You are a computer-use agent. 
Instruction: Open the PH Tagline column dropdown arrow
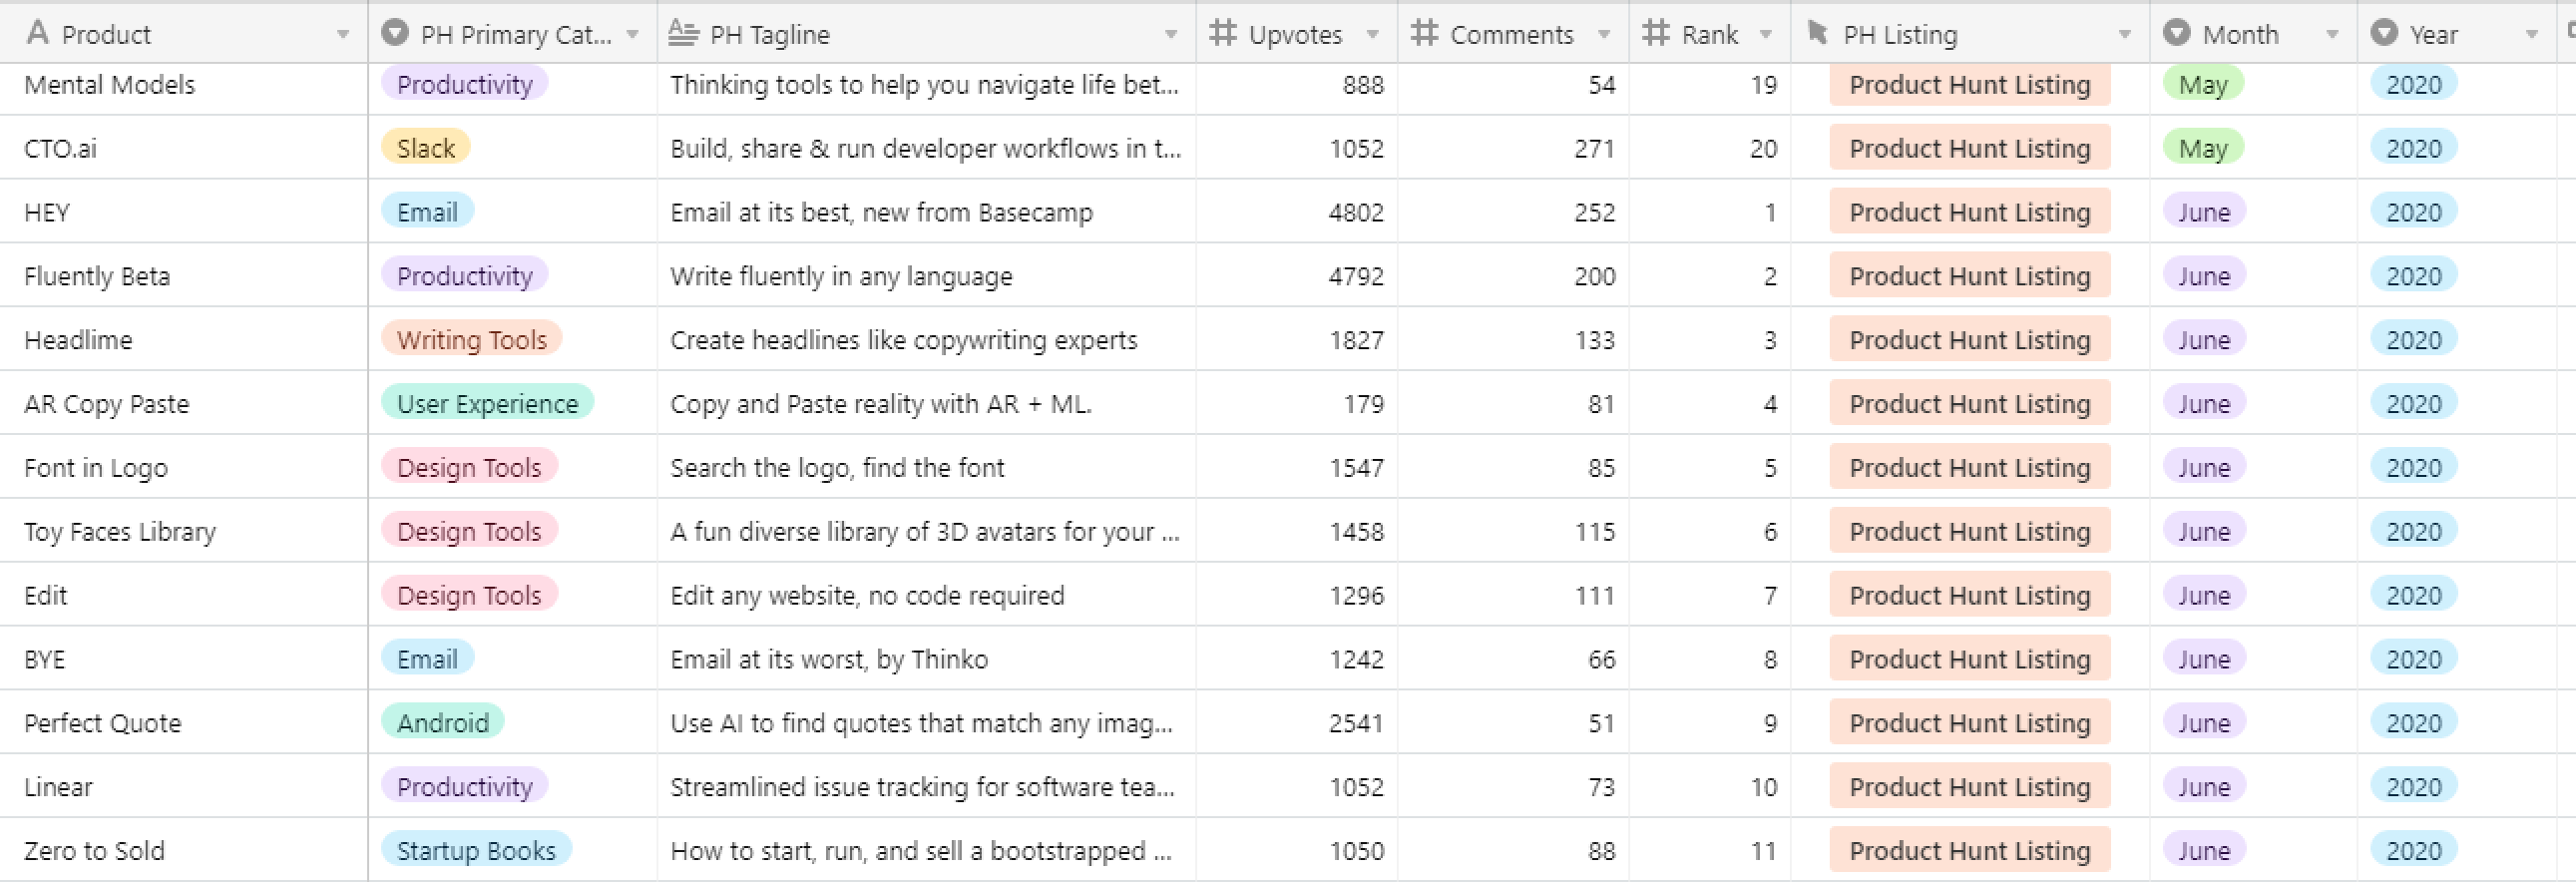(1171, 34)
